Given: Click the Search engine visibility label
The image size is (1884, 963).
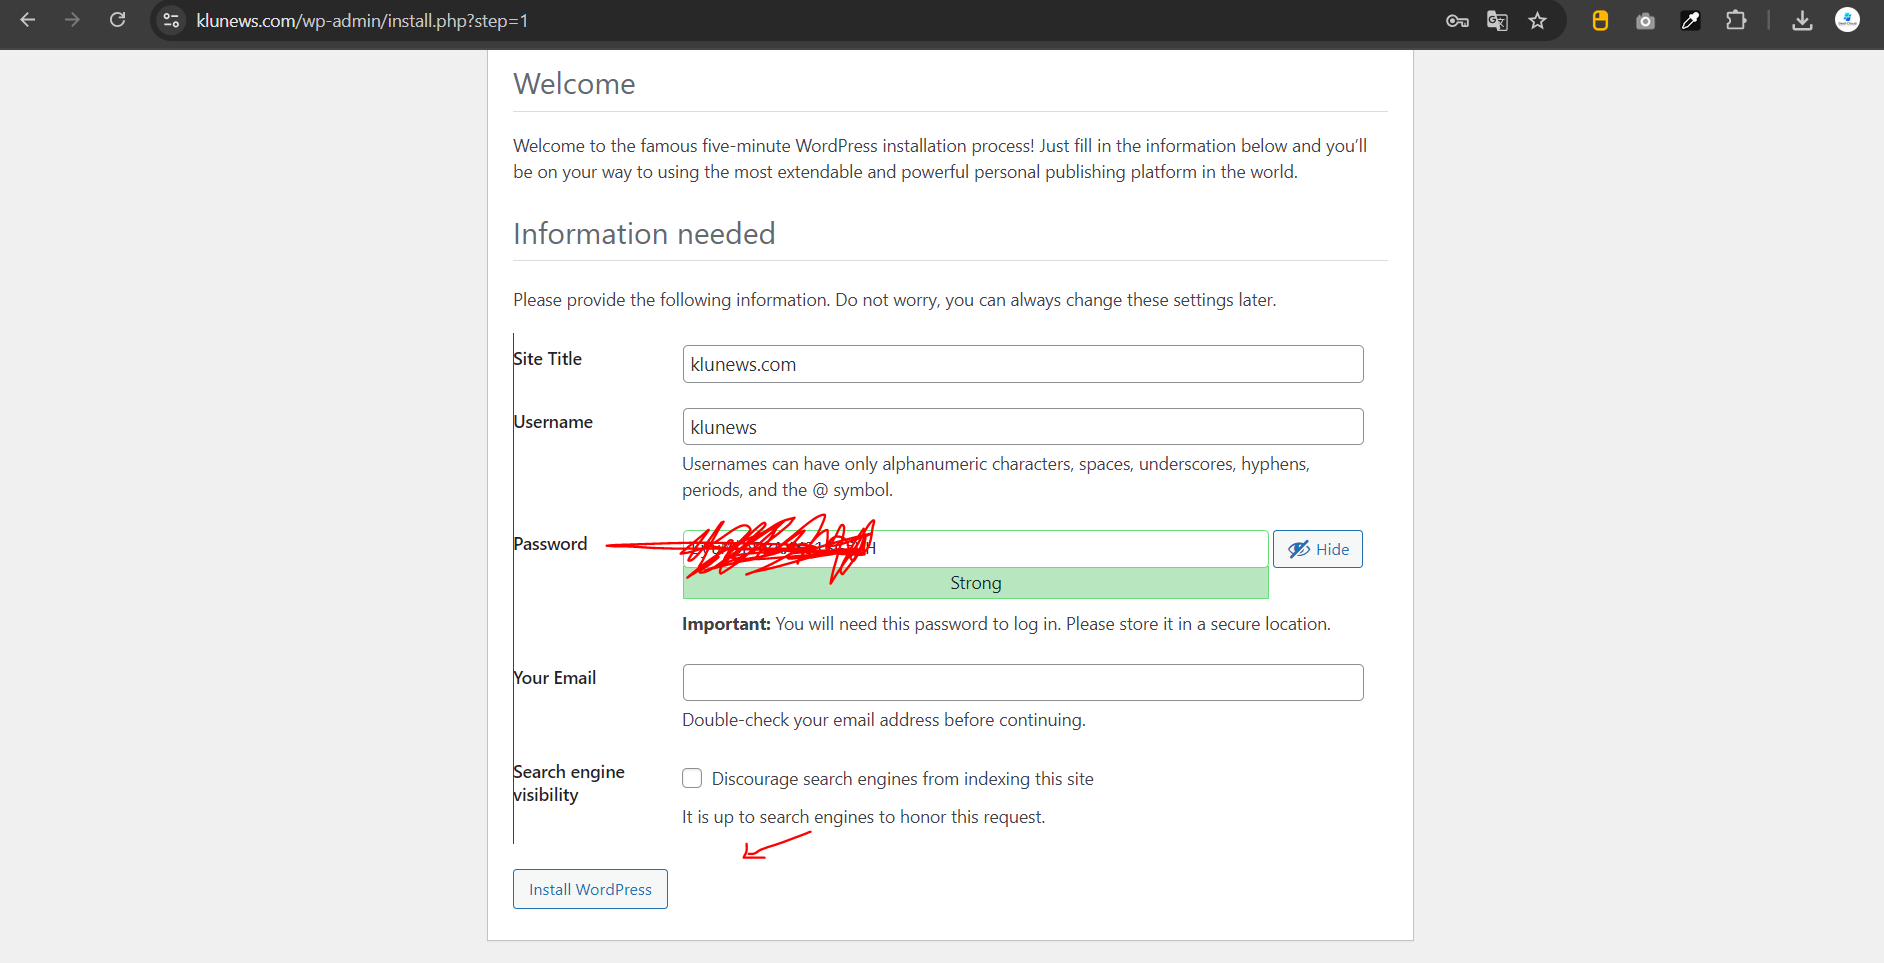Looking at the screenshot, I should (x=569, y=783).
